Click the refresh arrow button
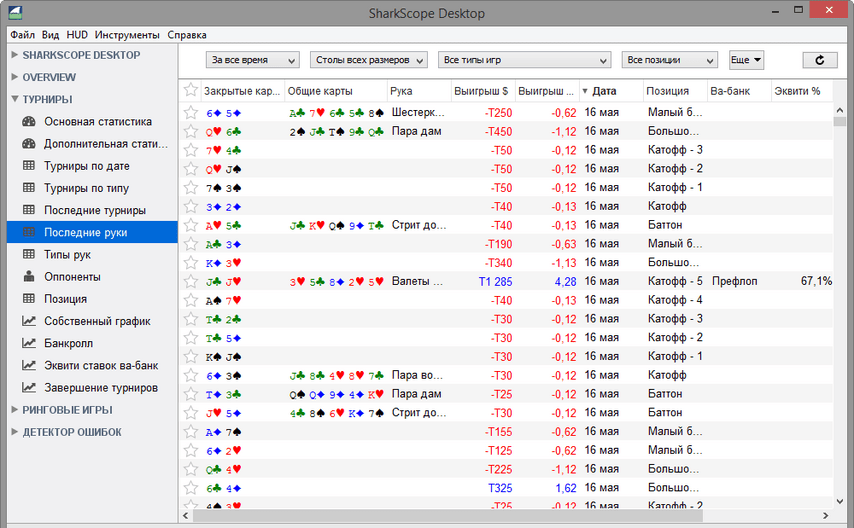The height and width of the screenshot is (528, 854). click(820, 60)
